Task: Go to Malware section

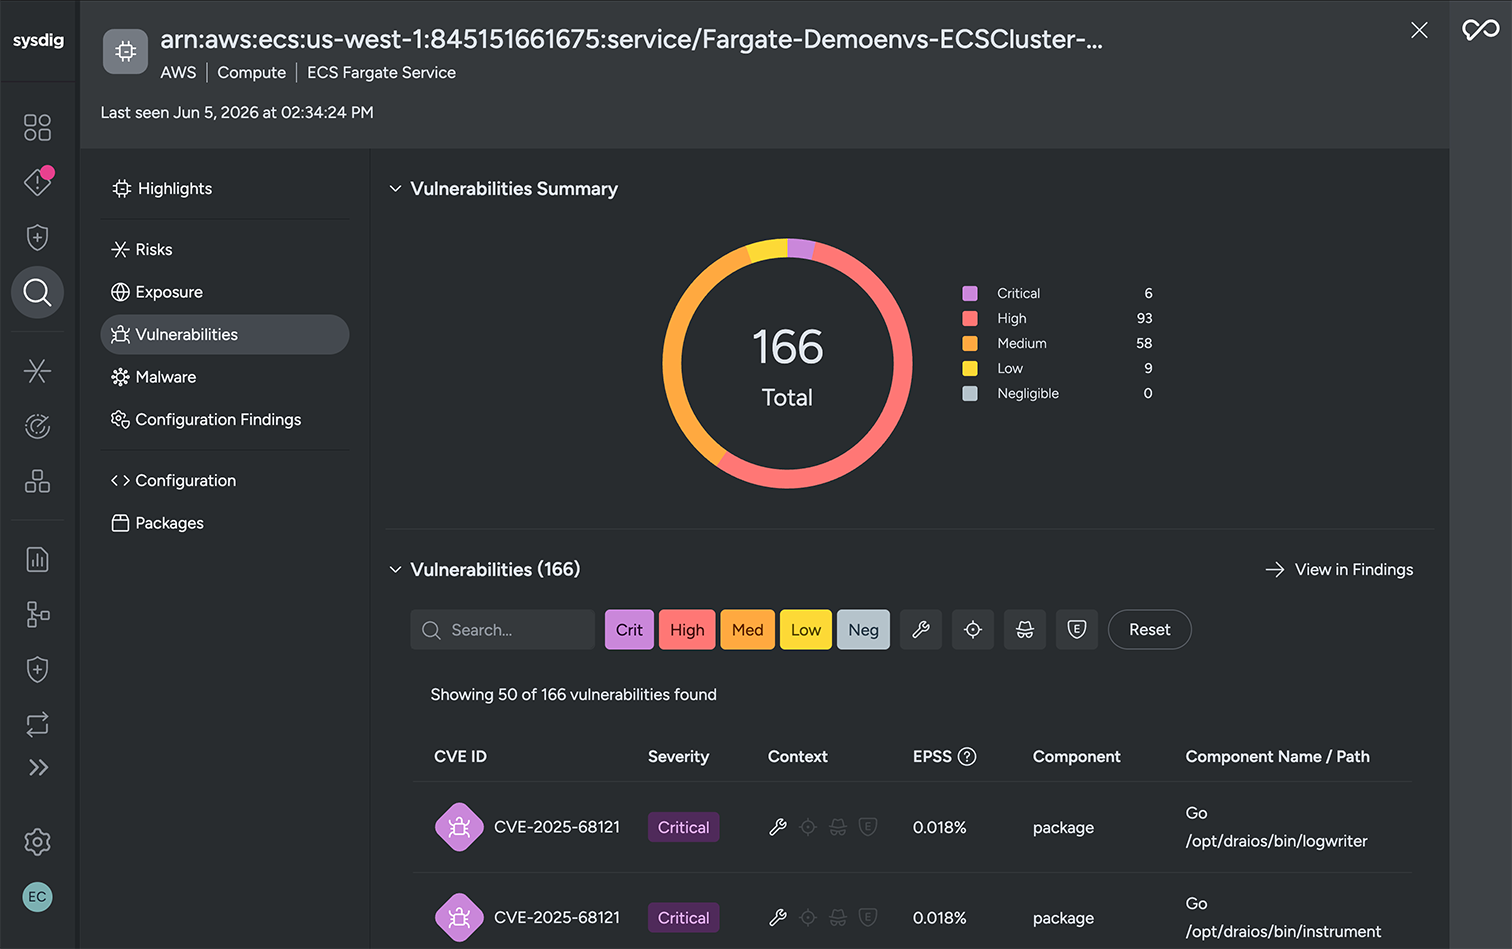Action: coord(153,377)
